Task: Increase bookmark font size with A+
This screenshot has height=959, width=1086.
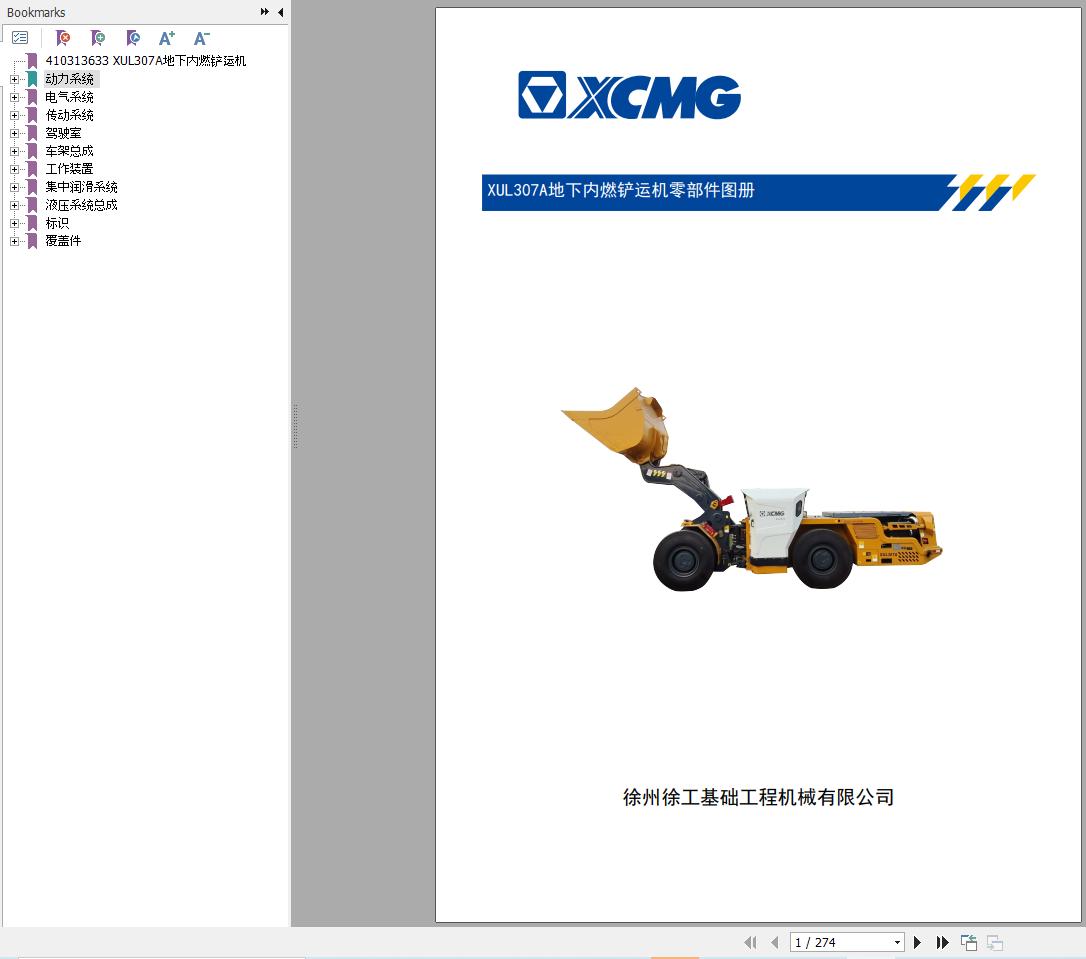Action: click(x=167, y=38)
